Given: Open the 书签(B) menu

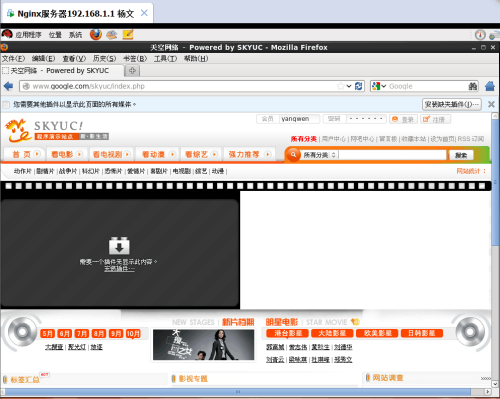Looking at the screenshot, I should coord(135,59).
